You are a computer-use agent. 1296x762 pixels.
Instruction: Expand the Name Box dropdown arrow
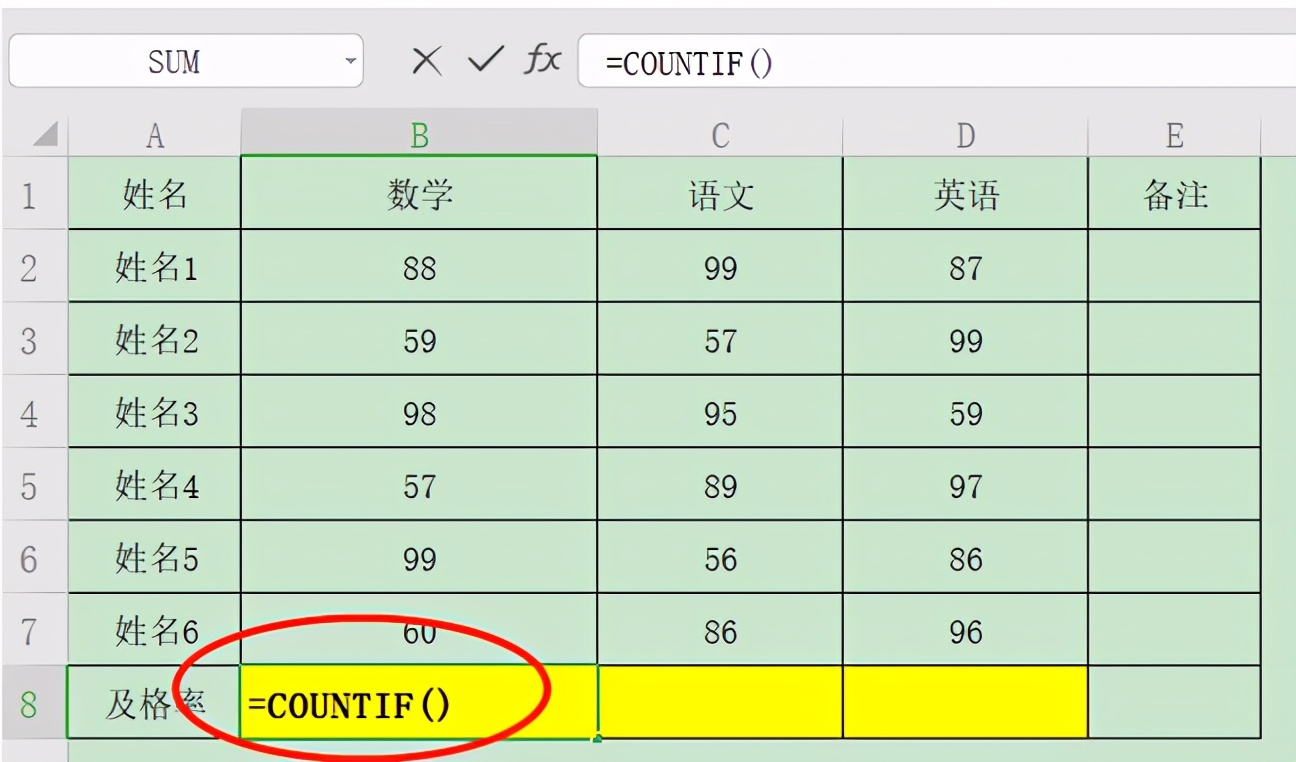[350, 62]
